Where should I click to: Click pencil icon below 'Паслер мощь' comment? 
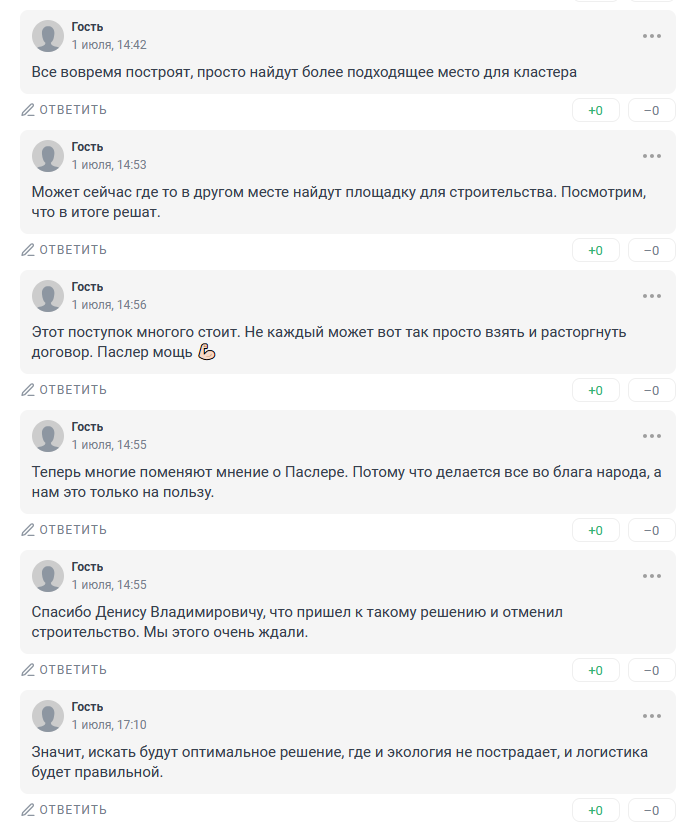[x=28, y=390]
